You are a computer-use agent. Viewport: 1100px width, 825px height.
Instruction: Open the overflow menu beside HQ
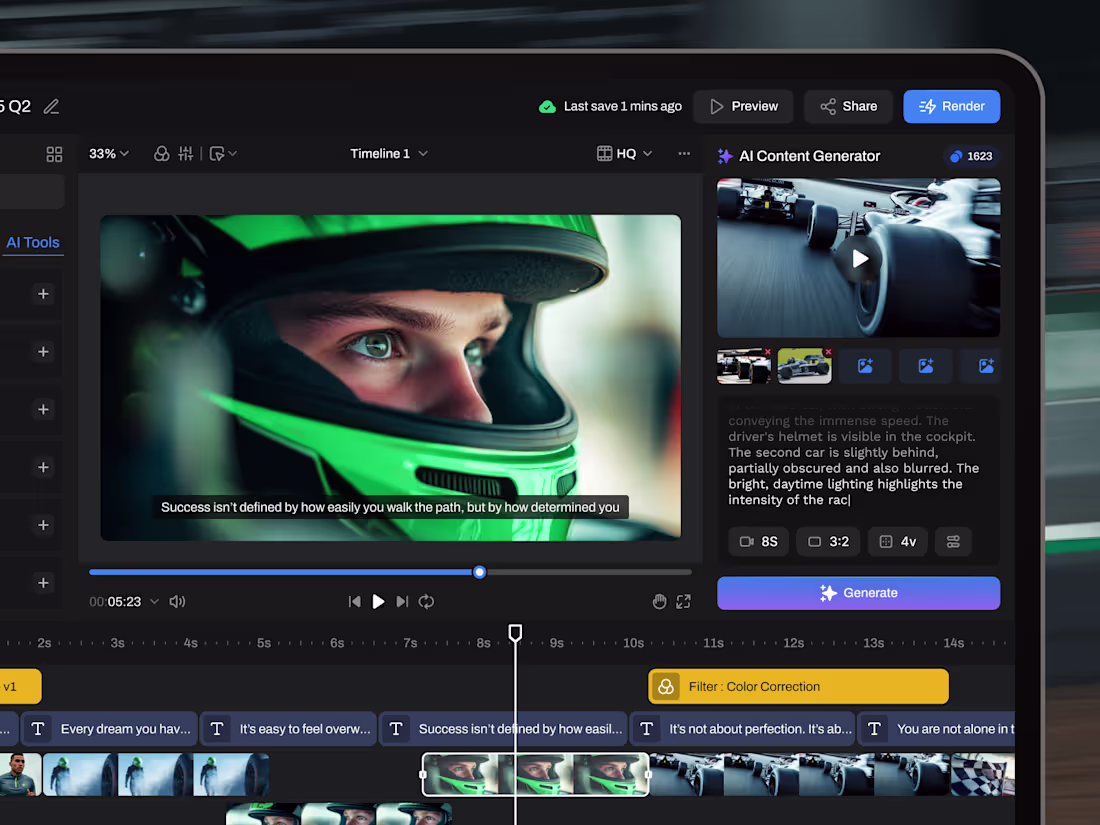[x=684, y=154]
